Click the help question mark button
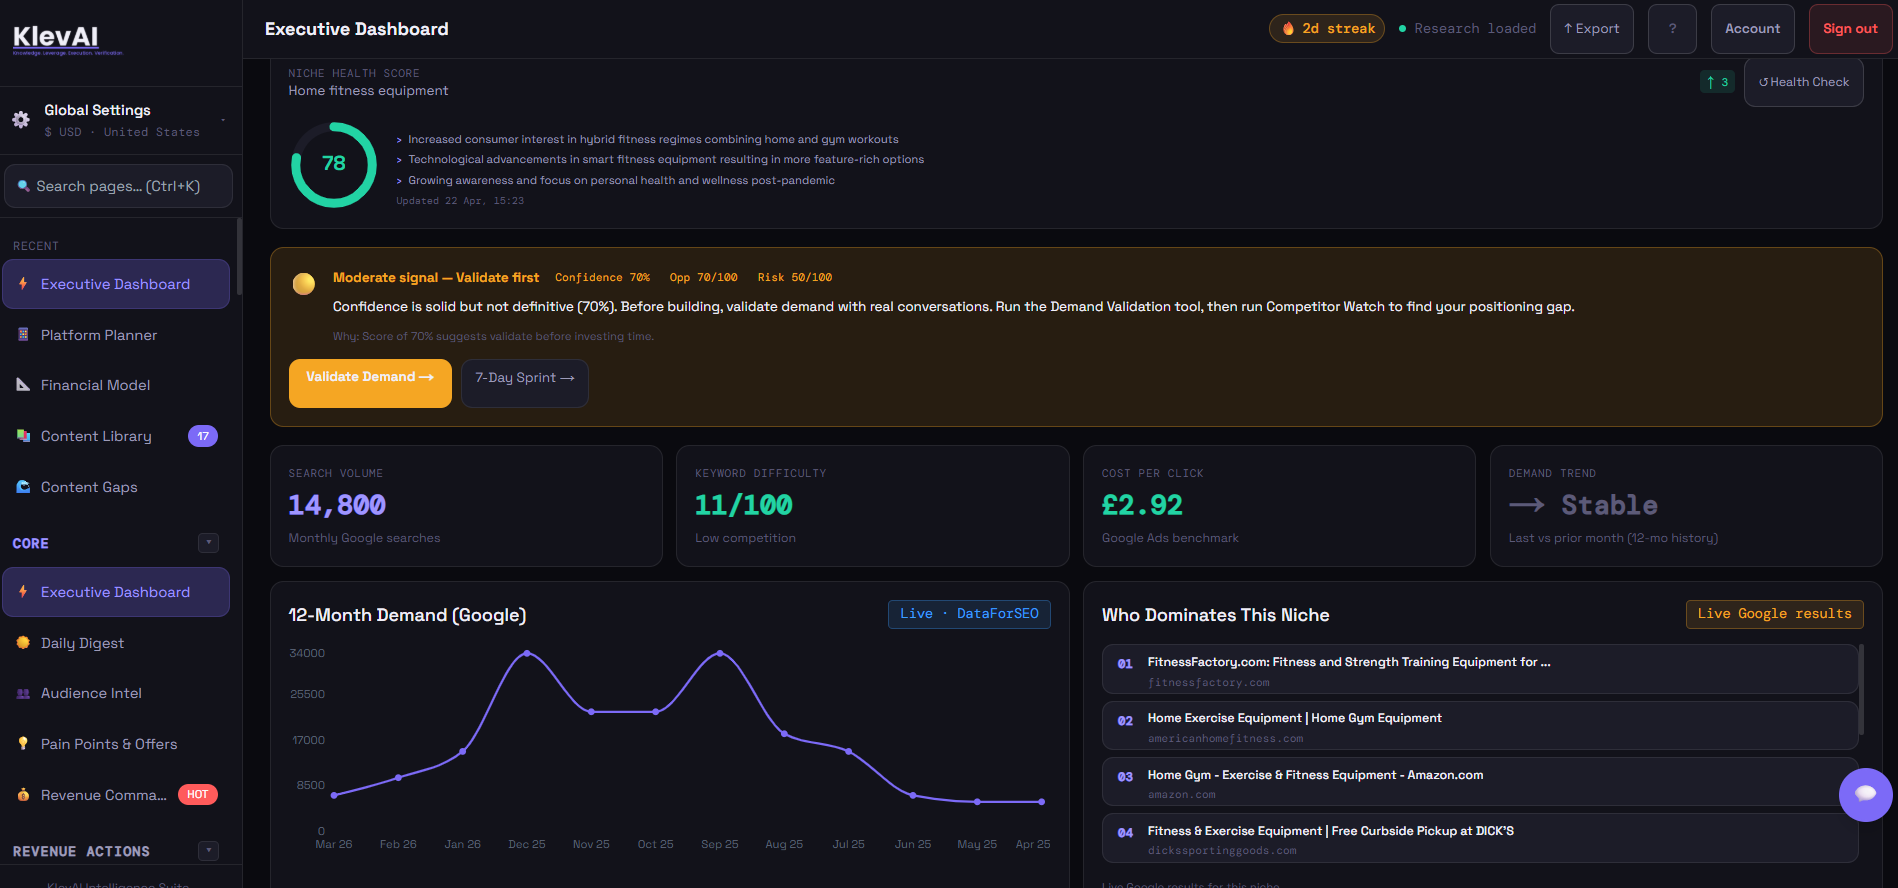 point(1672,29)
